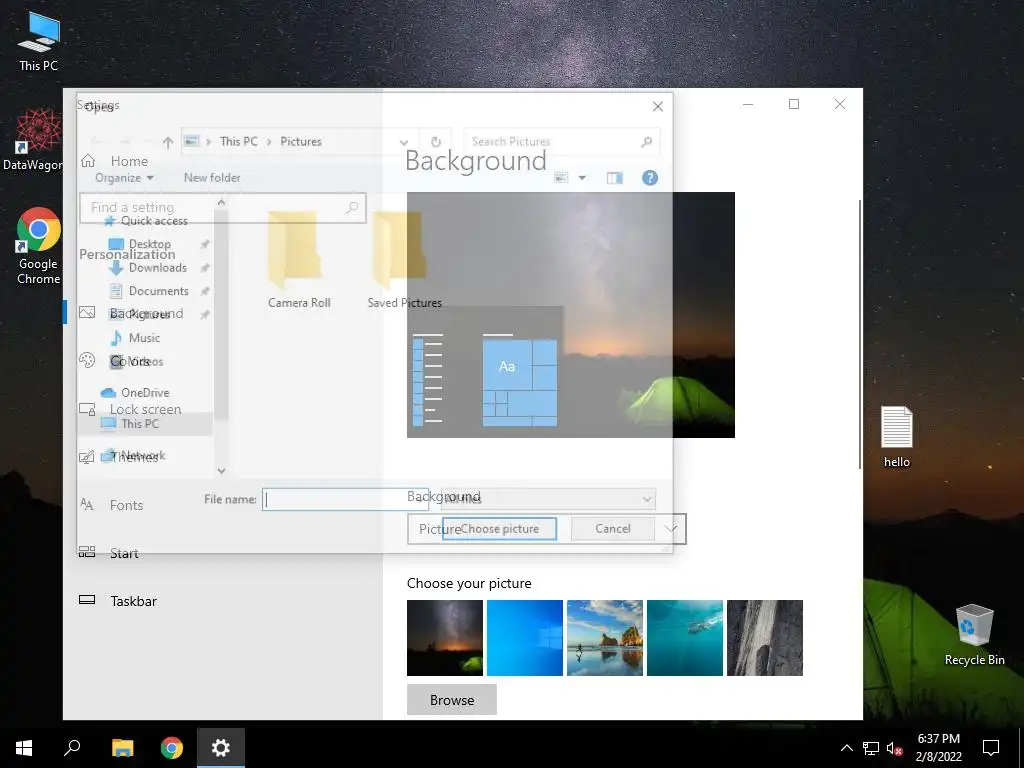The image size is (1024, 768).
Task: Select the blue Windows logo wallpaper thumbnail
Action: point(525,638)
